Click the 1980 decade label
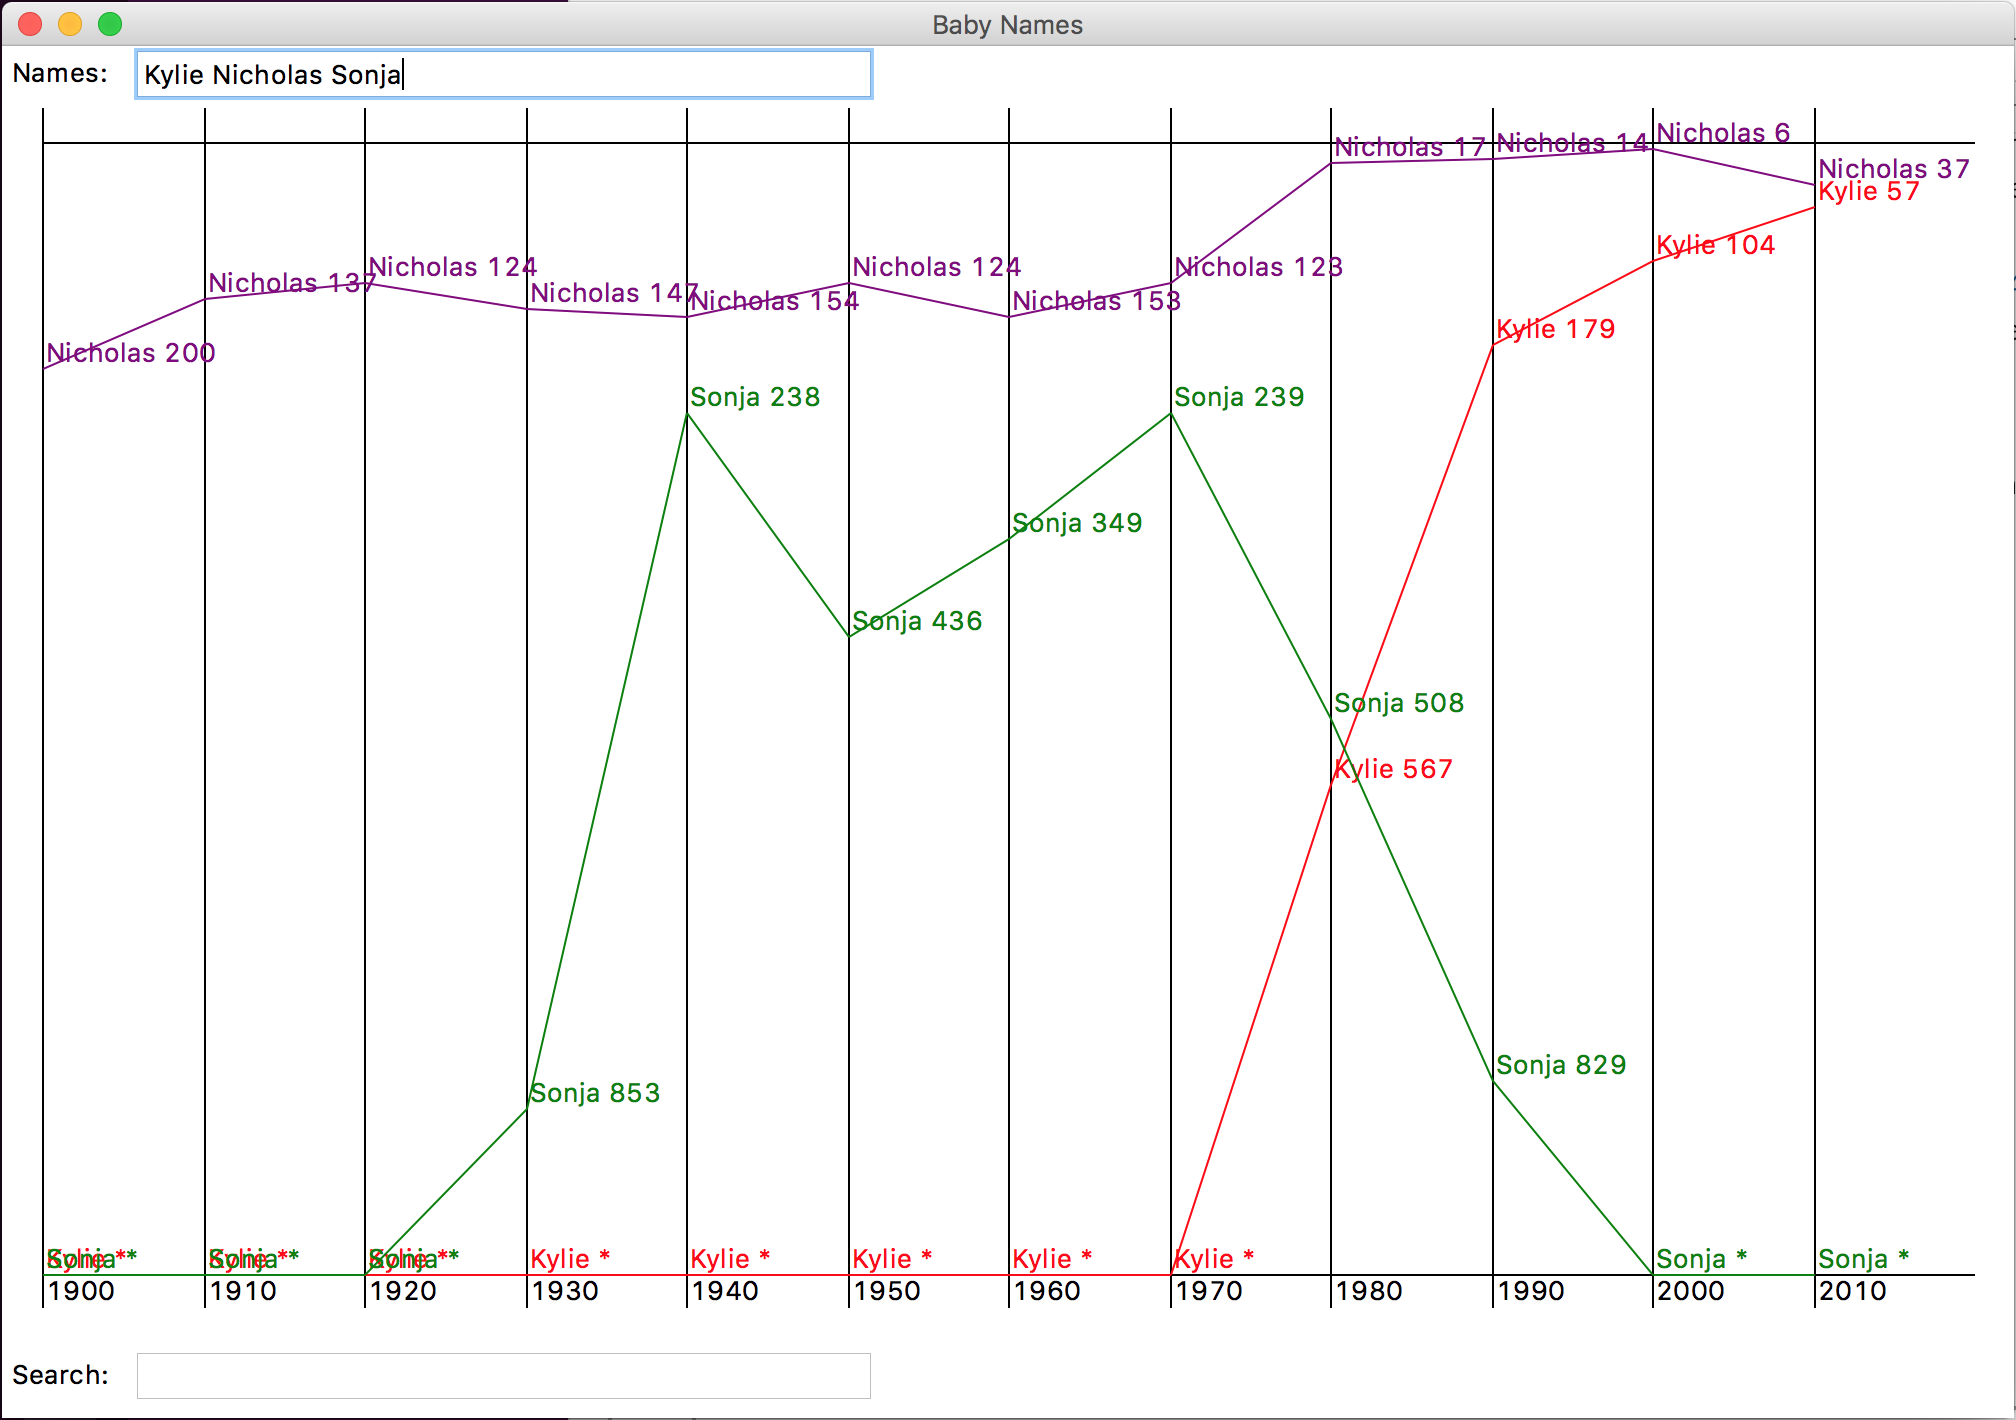This screenshot has height=1420, width=2016. point(1369,1291)
